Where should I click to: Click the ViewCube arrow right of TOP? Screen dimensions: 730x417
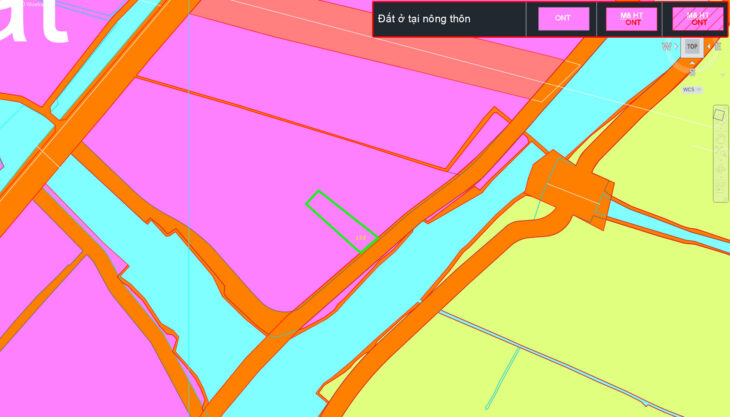(x=708, y=47)
